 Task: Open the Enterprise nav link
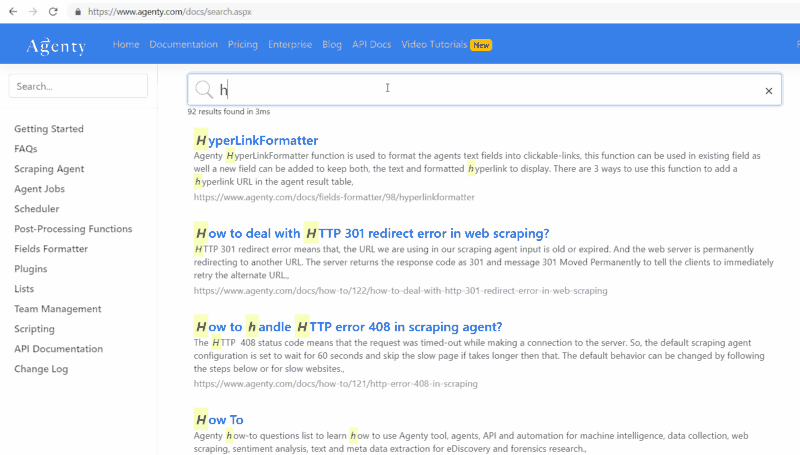tap(290, 44)
